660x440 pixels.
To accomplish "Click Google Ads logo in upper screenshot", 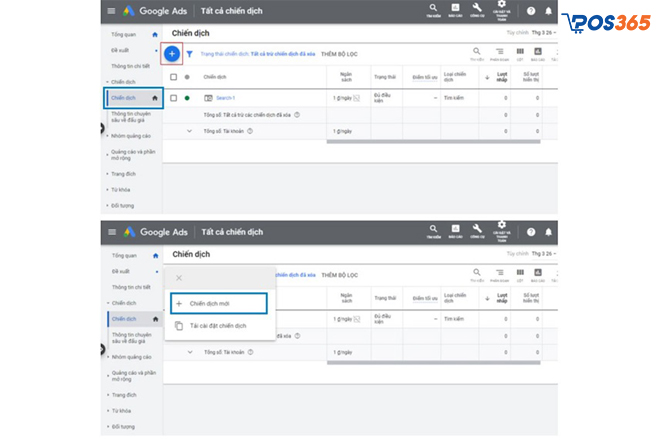I will (155, 11).
